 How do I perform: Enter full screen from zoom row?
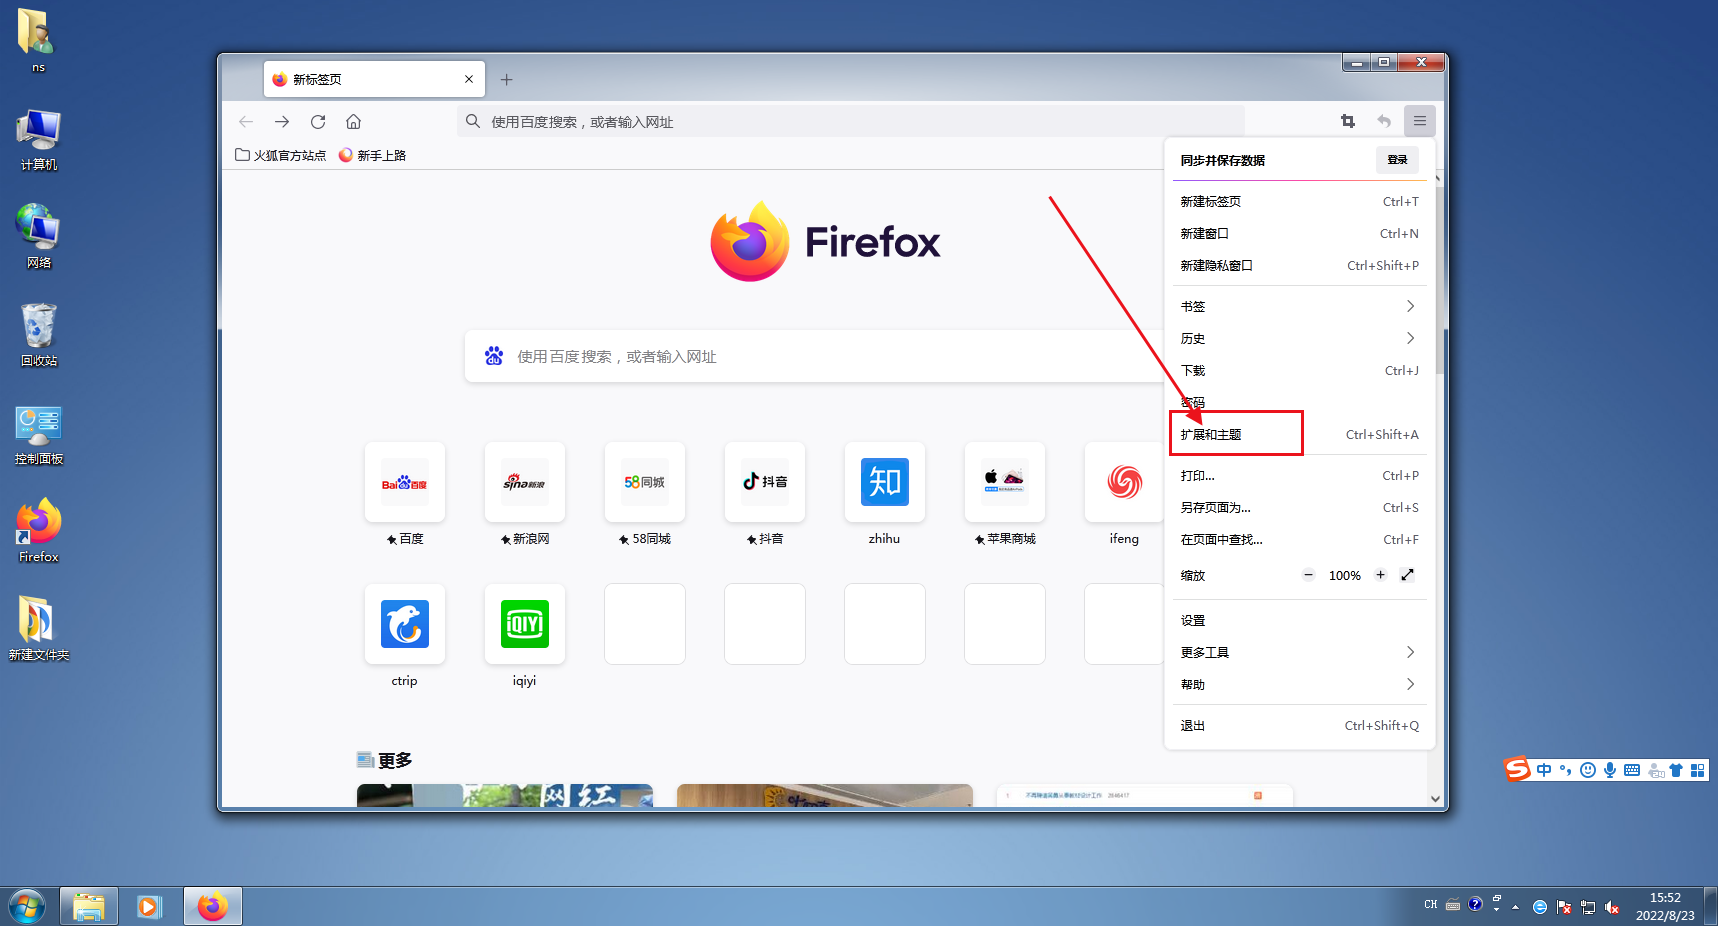pos(1408,575)
